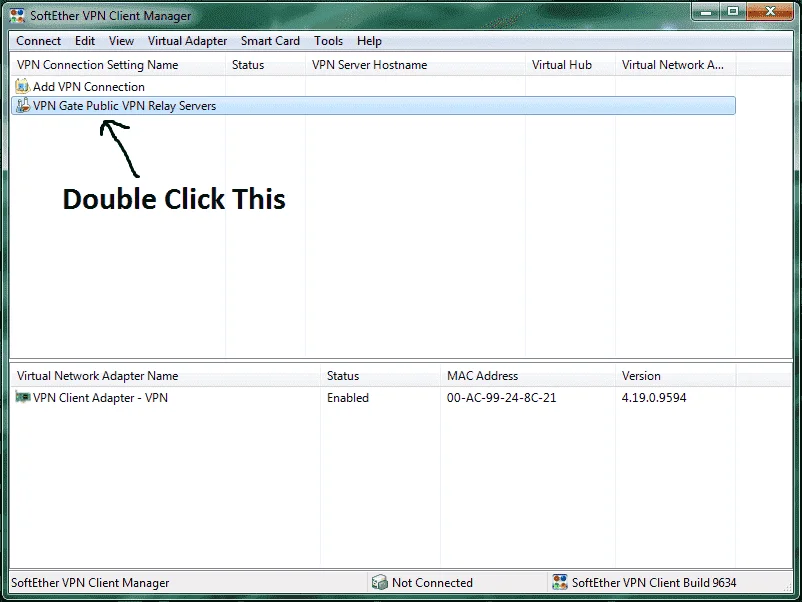Sort by VPN Server Hostname column
The height and width of the screenshot is (602, 802).
pos(415,65)
